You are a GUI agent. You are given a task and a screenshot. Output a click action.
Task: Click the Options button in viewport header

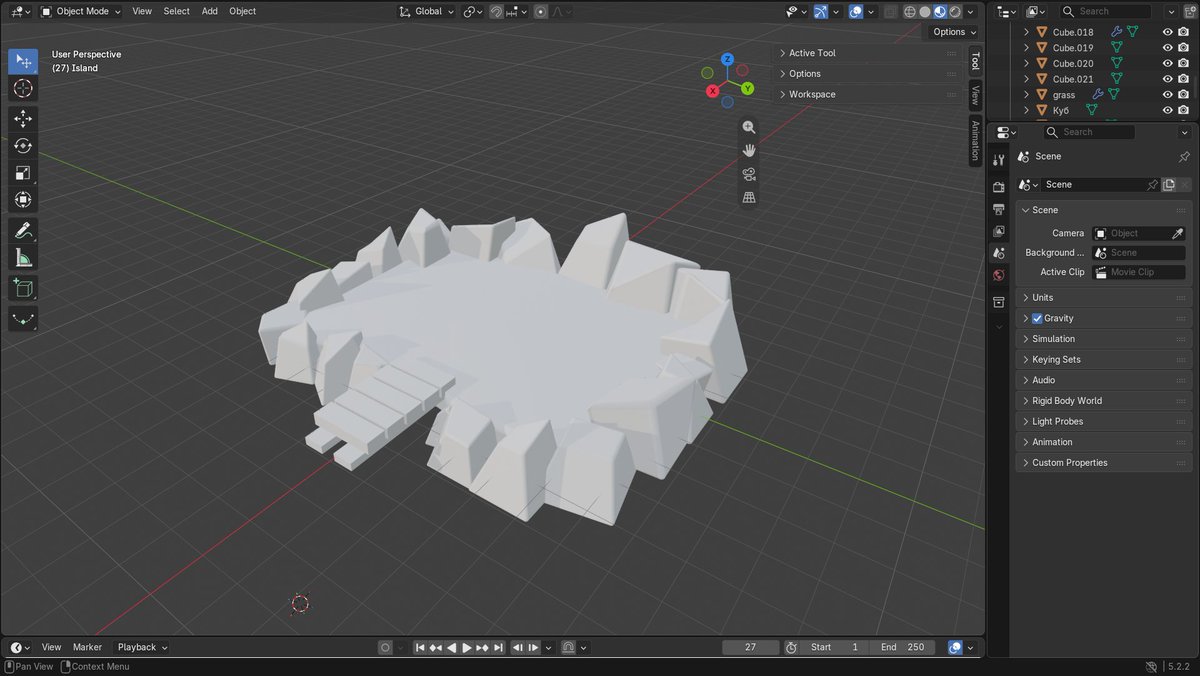(954, 32)
